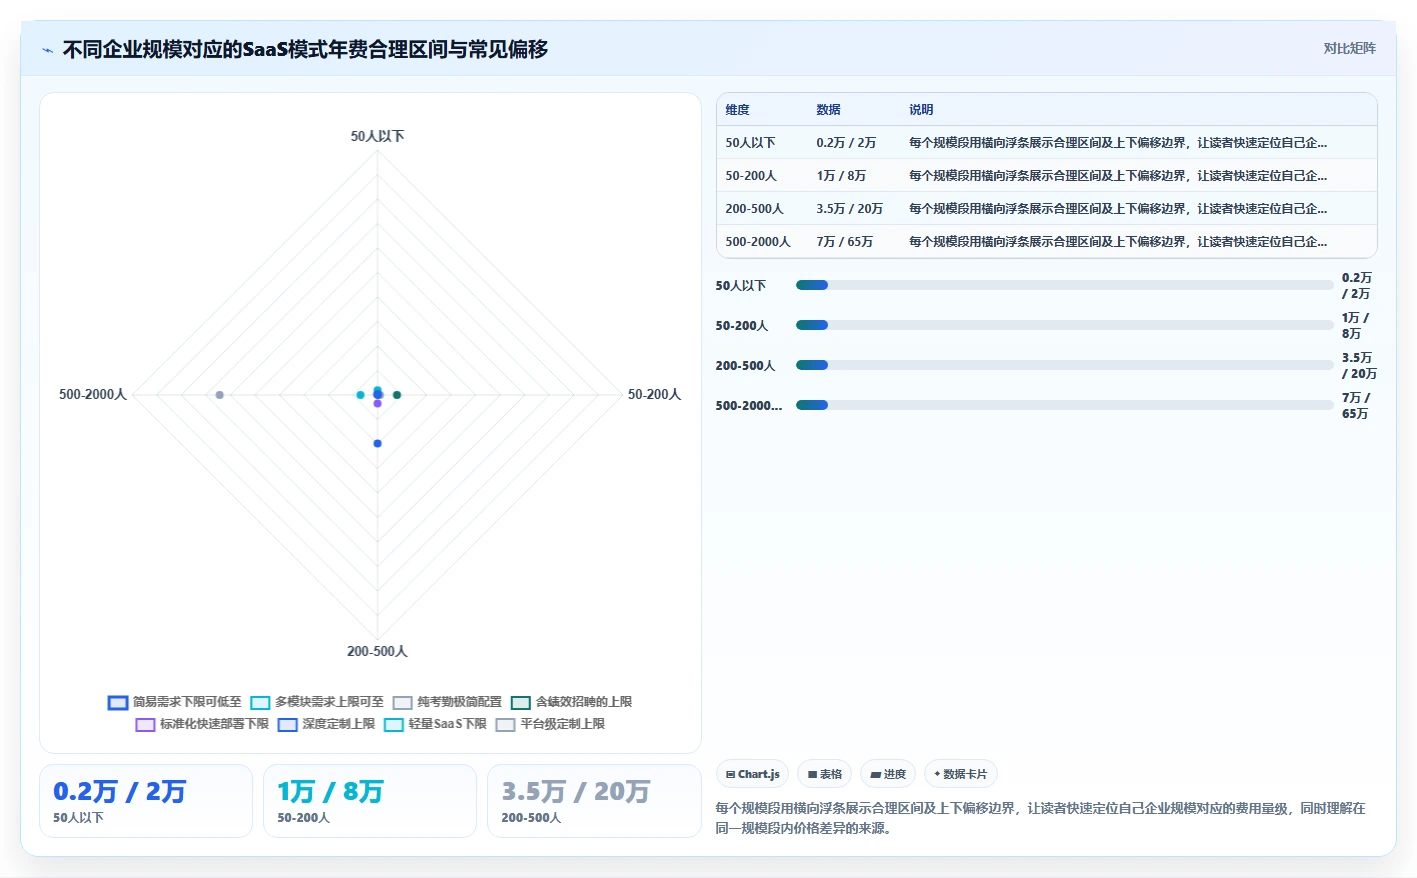Click the blue data point toward 200-500人
This screenshot has width=1417, height=878.
click(377, 443)
